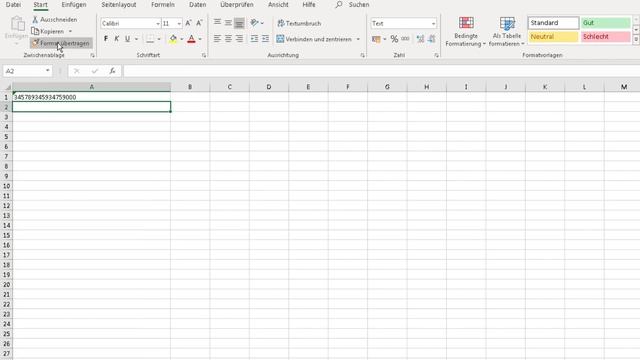The height and width of the screenshot is (360, 640).
Task: Switch to the Ansicht tab
Action: (x=278, y=5)
